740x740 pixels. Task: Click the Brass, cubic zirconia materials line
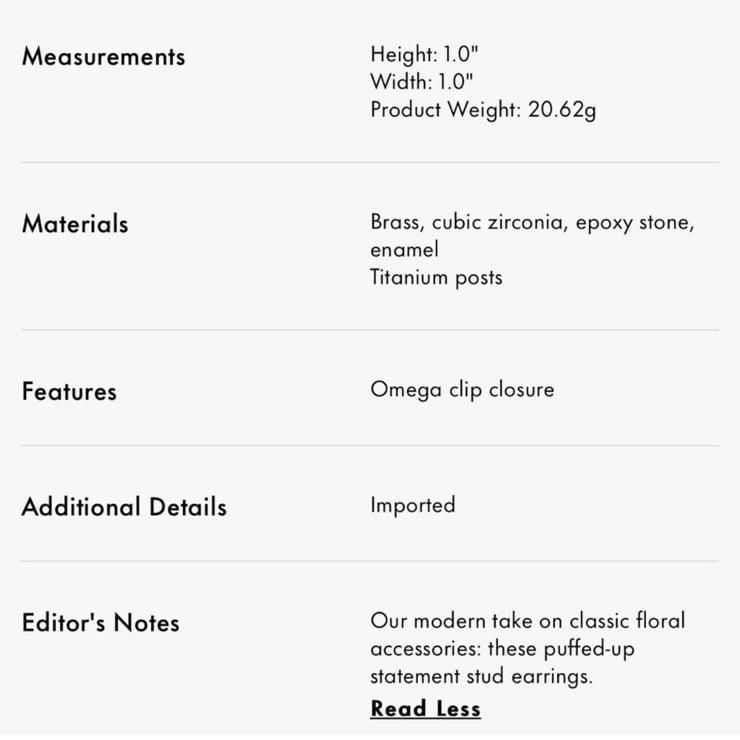pyautogui.click(x=532, y=222)
